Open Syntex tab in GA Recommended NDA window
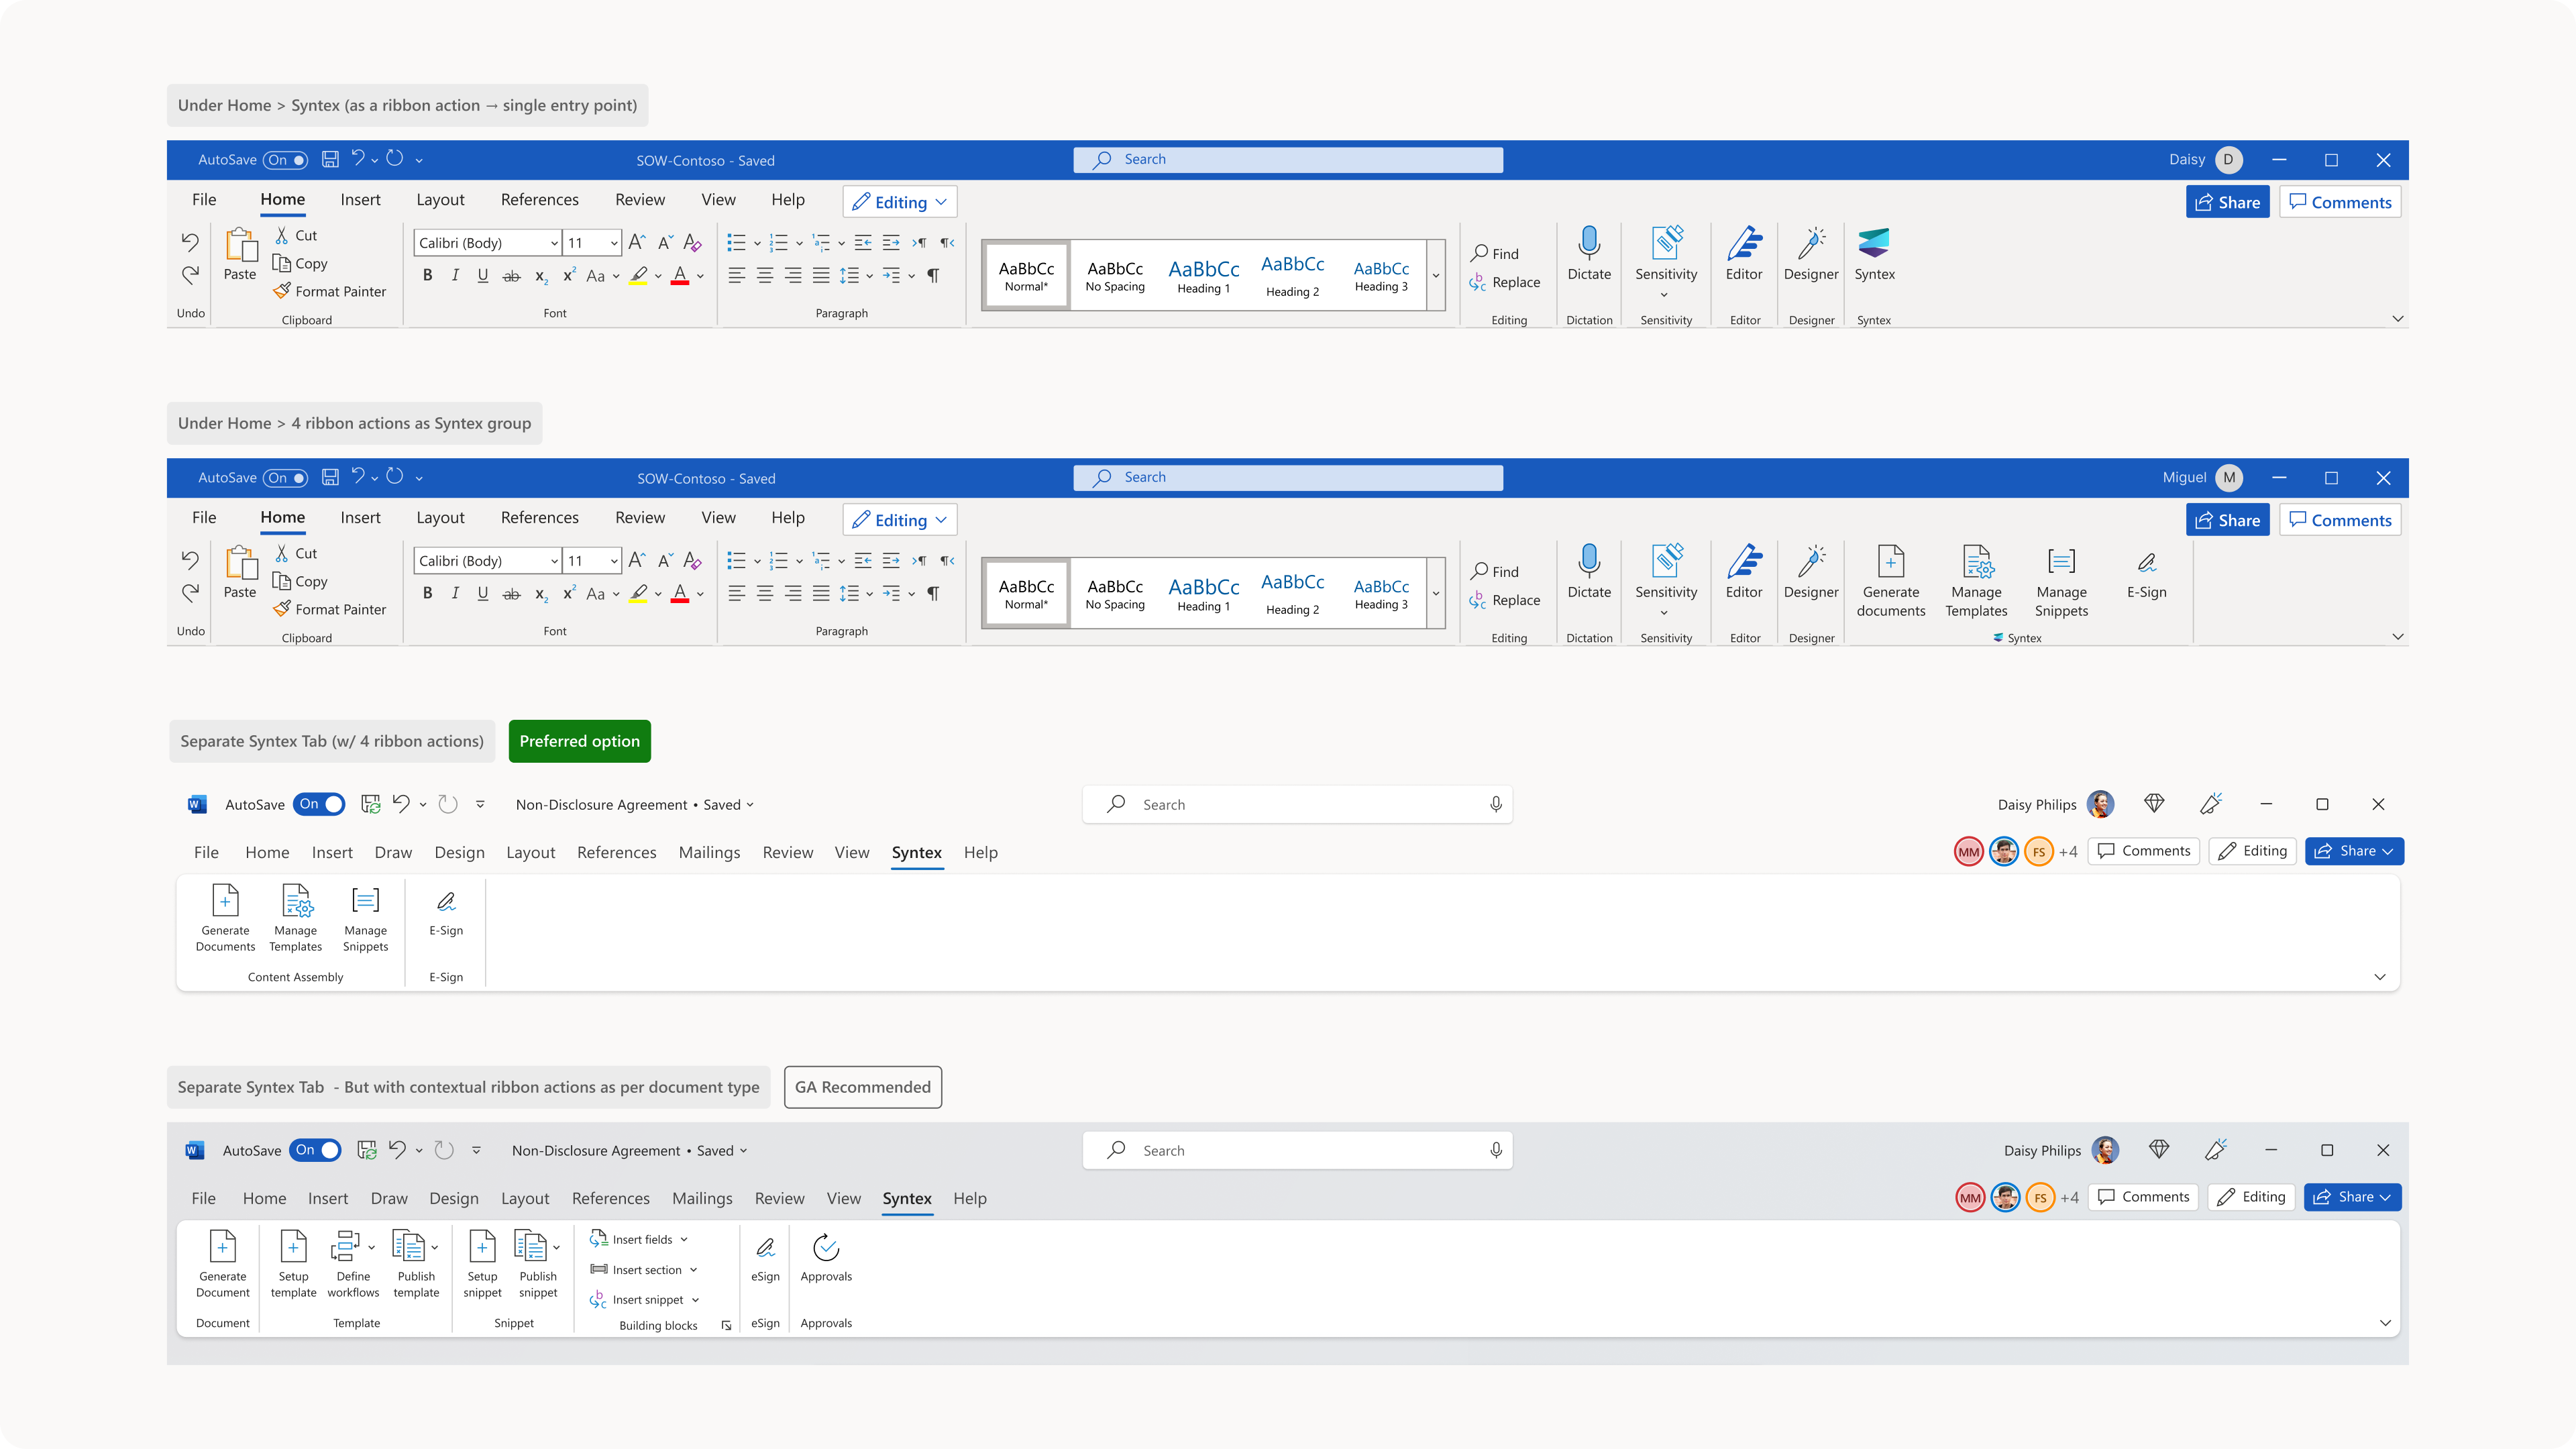This screenshot has width=2576, height=1449. coord(907,1198)
